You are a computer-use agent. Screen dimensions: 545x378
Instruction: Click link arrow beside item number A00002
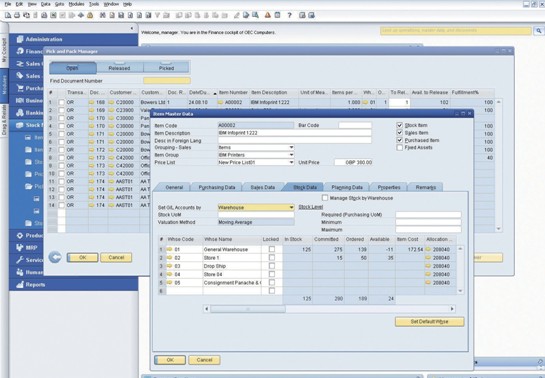point(221,102)
